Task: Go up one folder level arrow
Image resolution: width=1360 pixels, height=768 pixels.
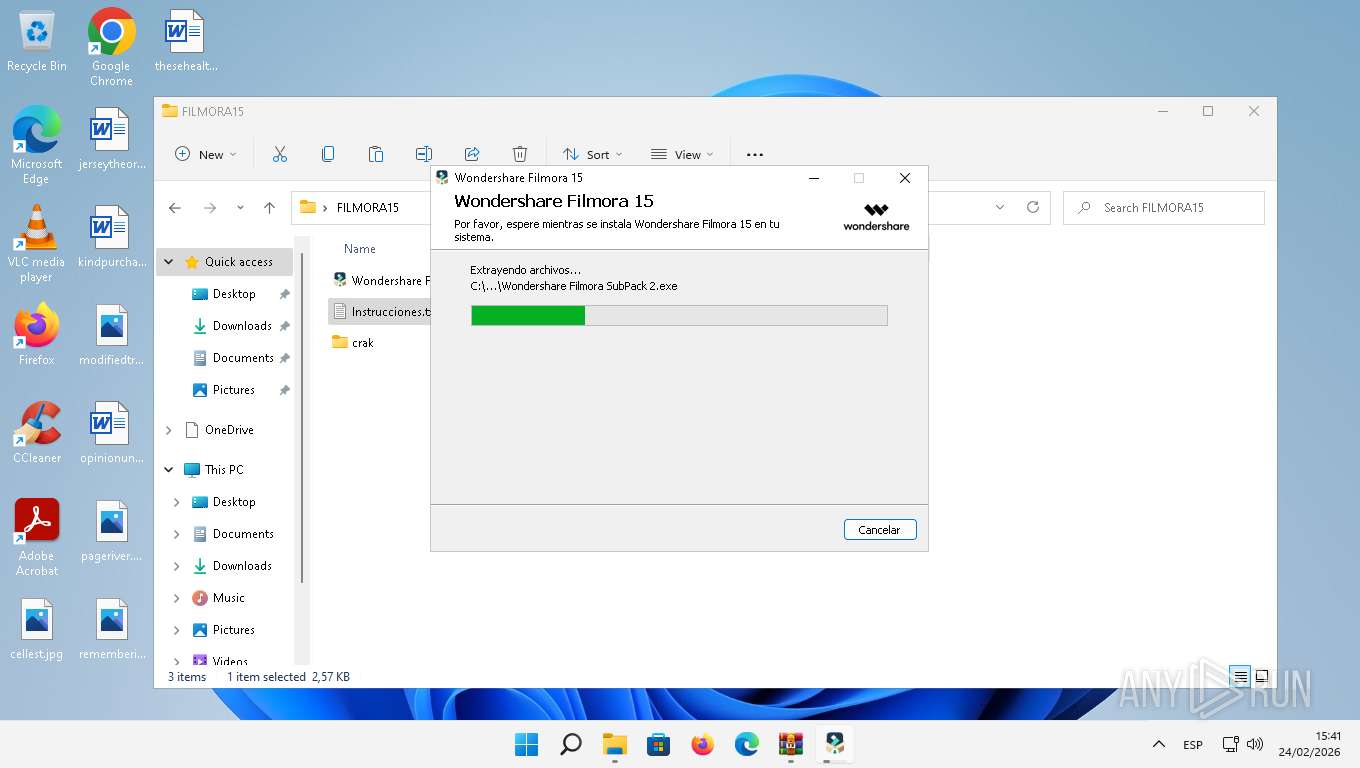Action: (x=269, y=208)
